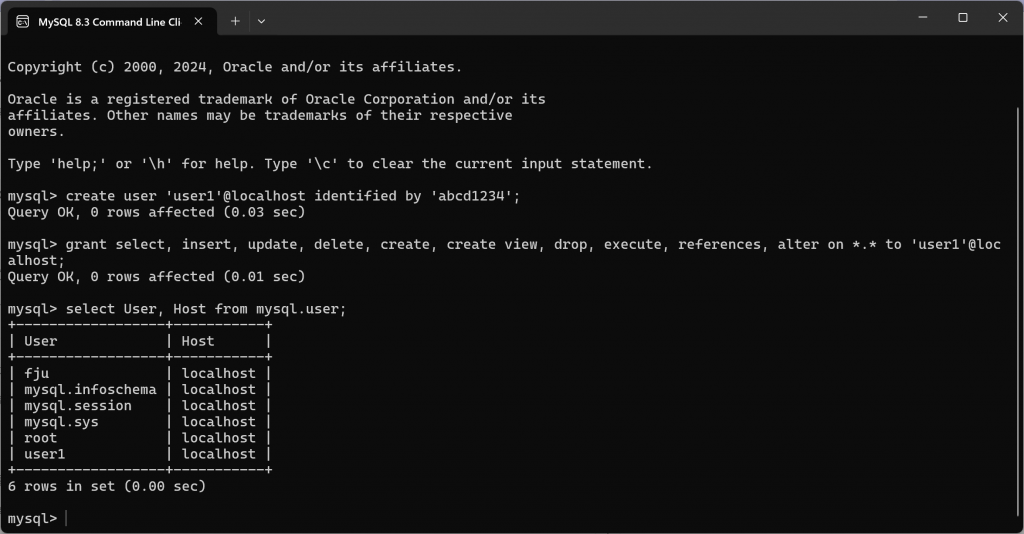Click the "Type 'help;' or '\h'" help line
1024x534 pixels.
(x=330, y=164)
